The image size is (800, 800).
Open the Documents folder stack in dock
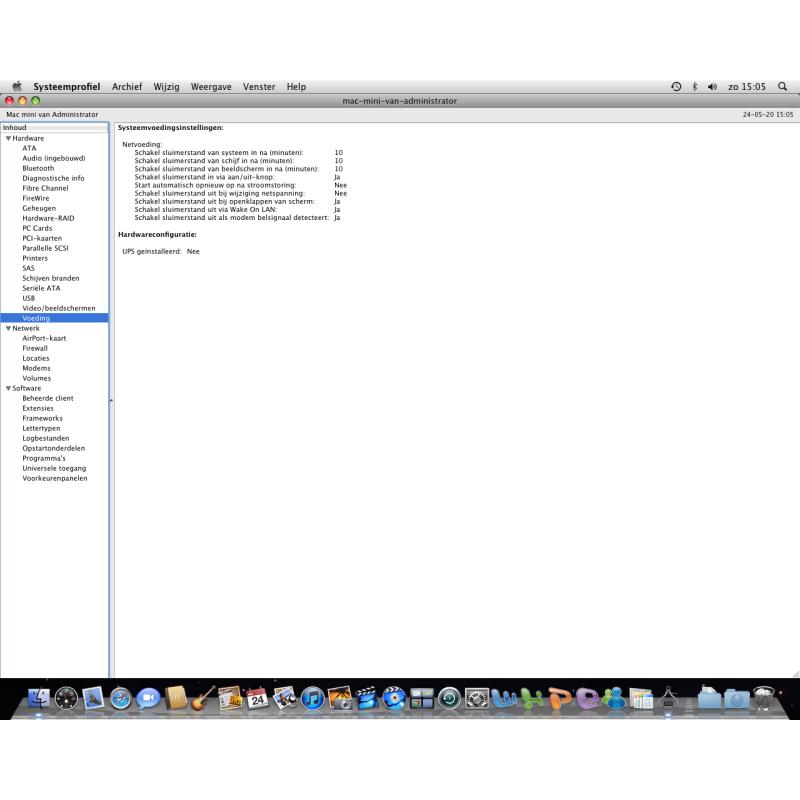pyautogui.click(x=709, y=698)
